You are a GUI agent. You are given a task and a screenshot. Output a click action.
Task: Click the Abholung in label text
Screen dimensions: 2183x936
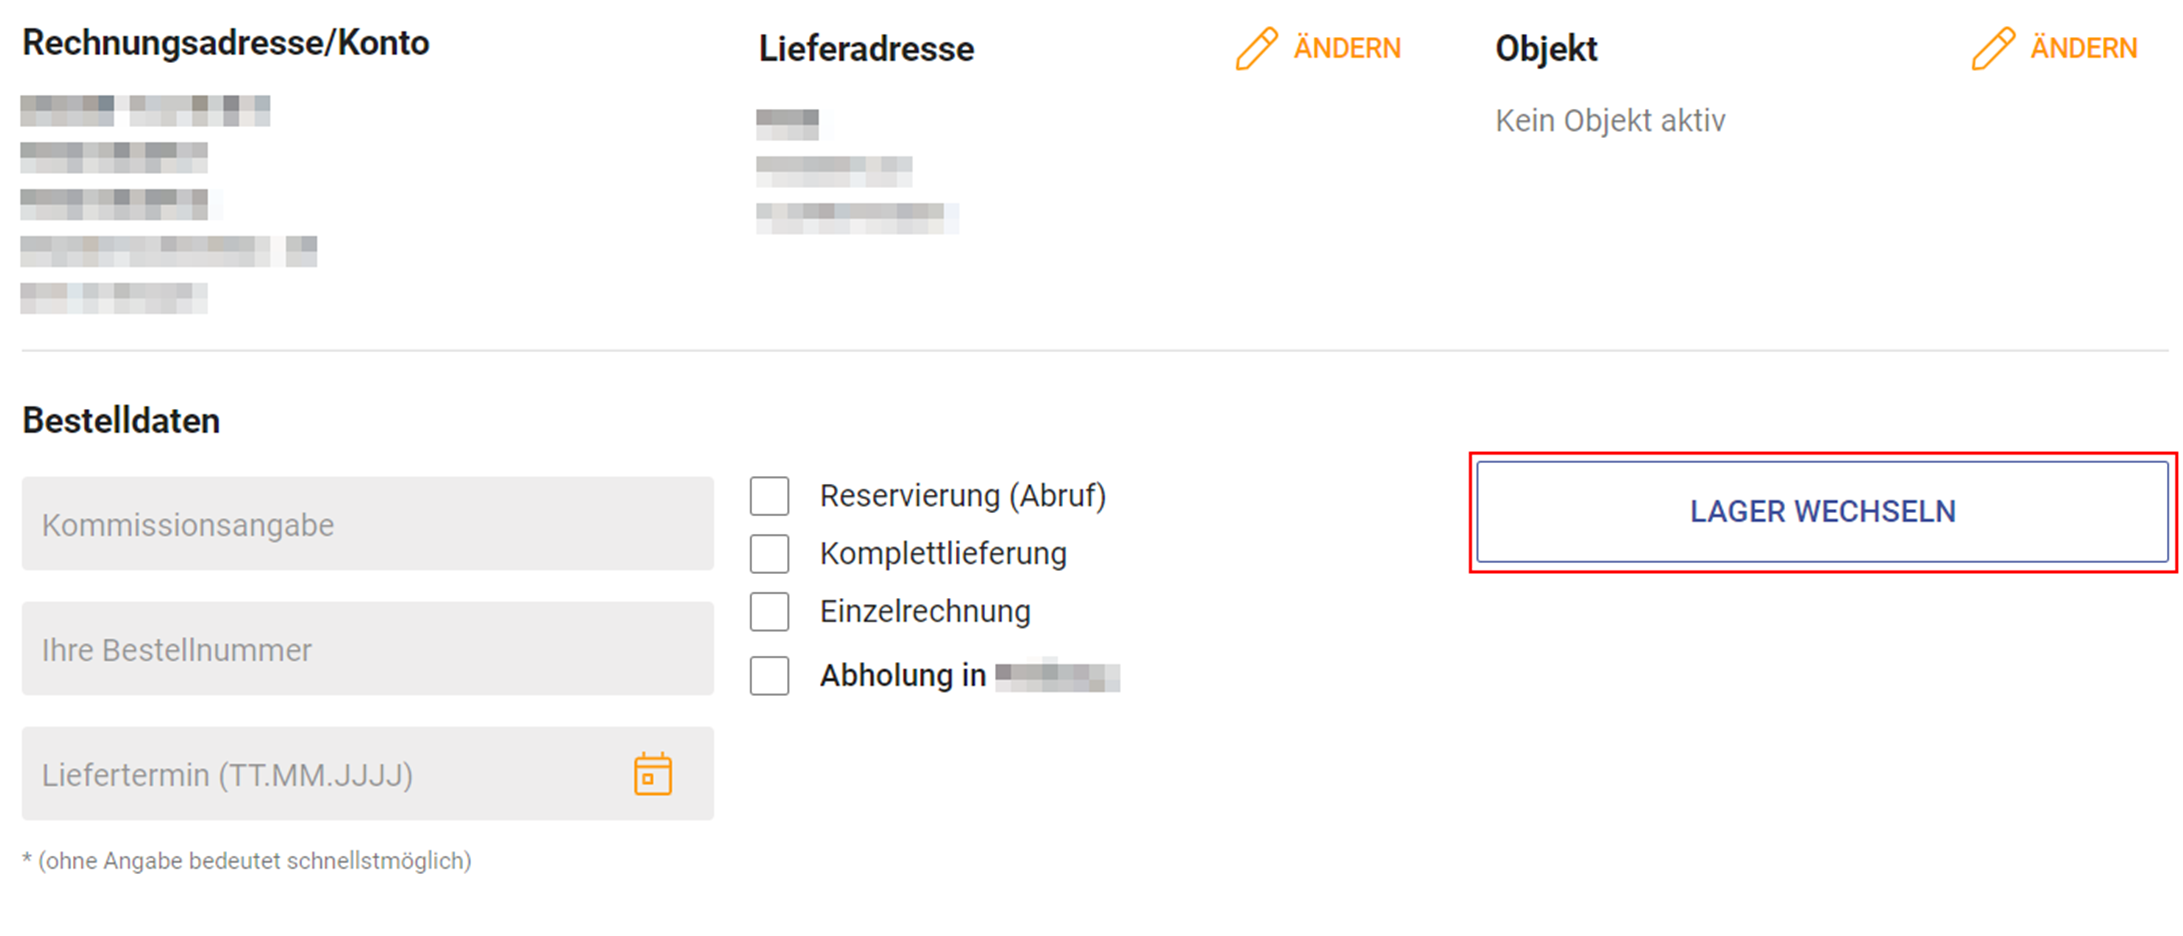tap(903, 676)
